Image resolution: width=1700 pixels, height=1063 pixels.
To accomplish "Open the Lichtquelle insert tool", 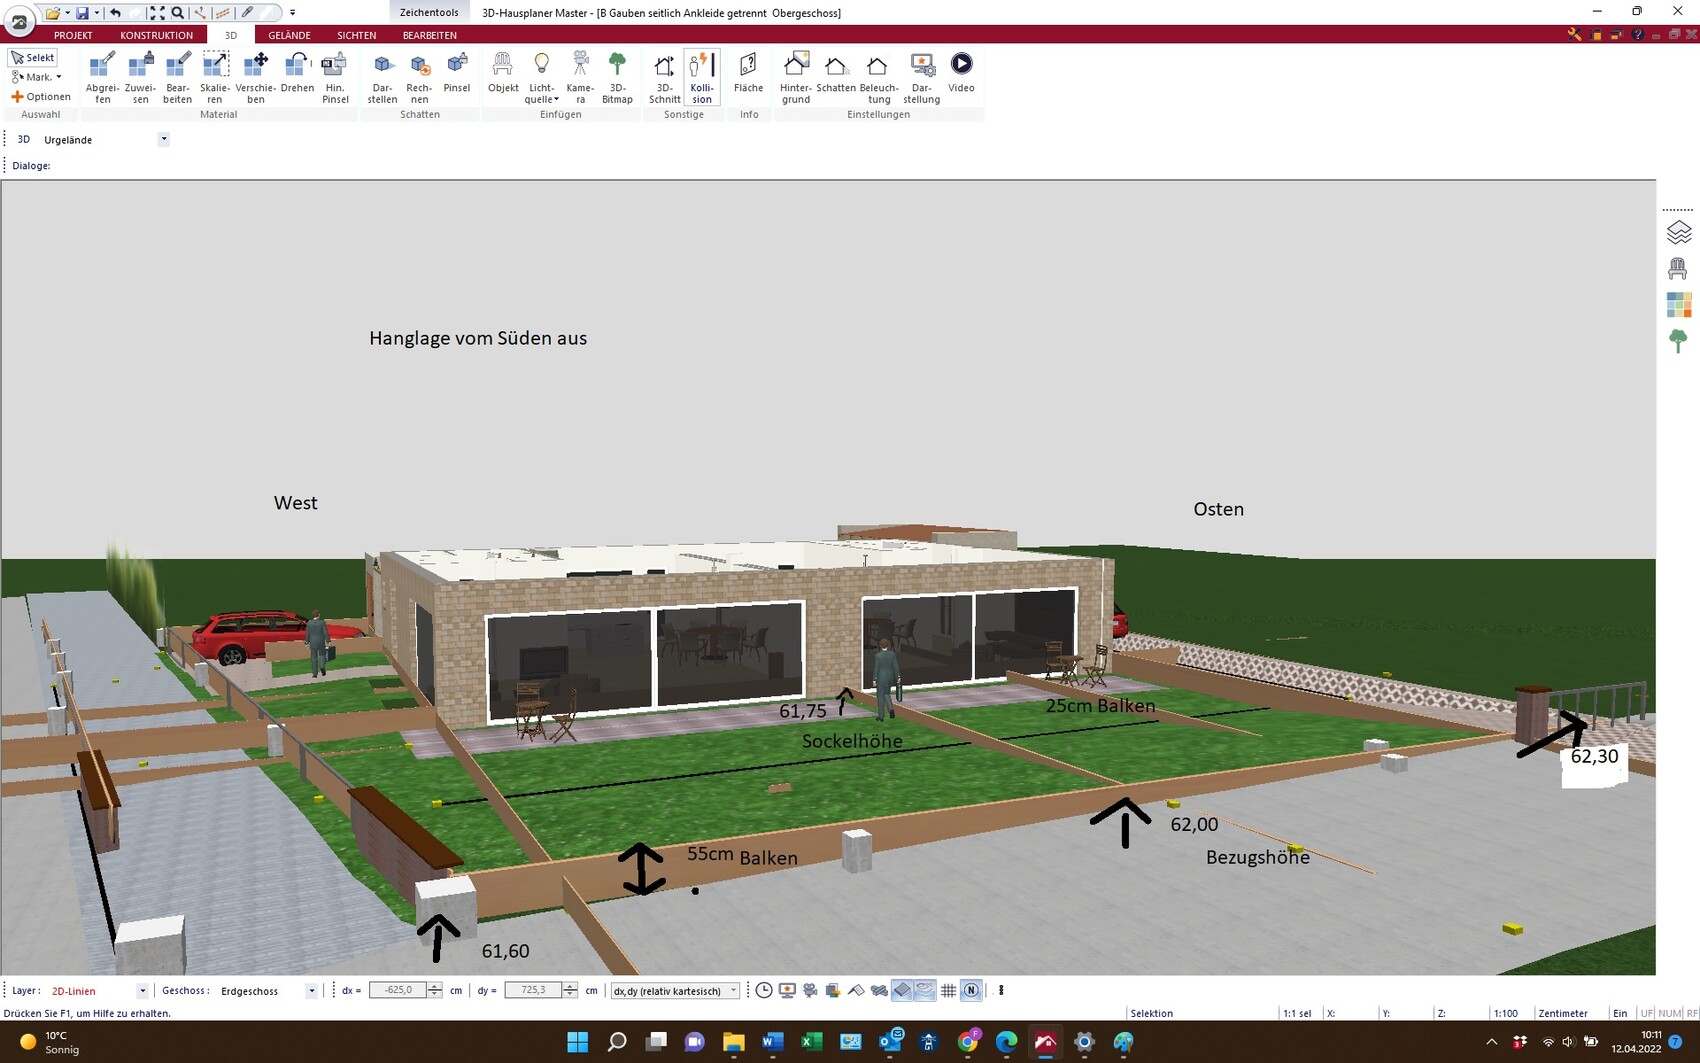I will [x=541, y=77].
